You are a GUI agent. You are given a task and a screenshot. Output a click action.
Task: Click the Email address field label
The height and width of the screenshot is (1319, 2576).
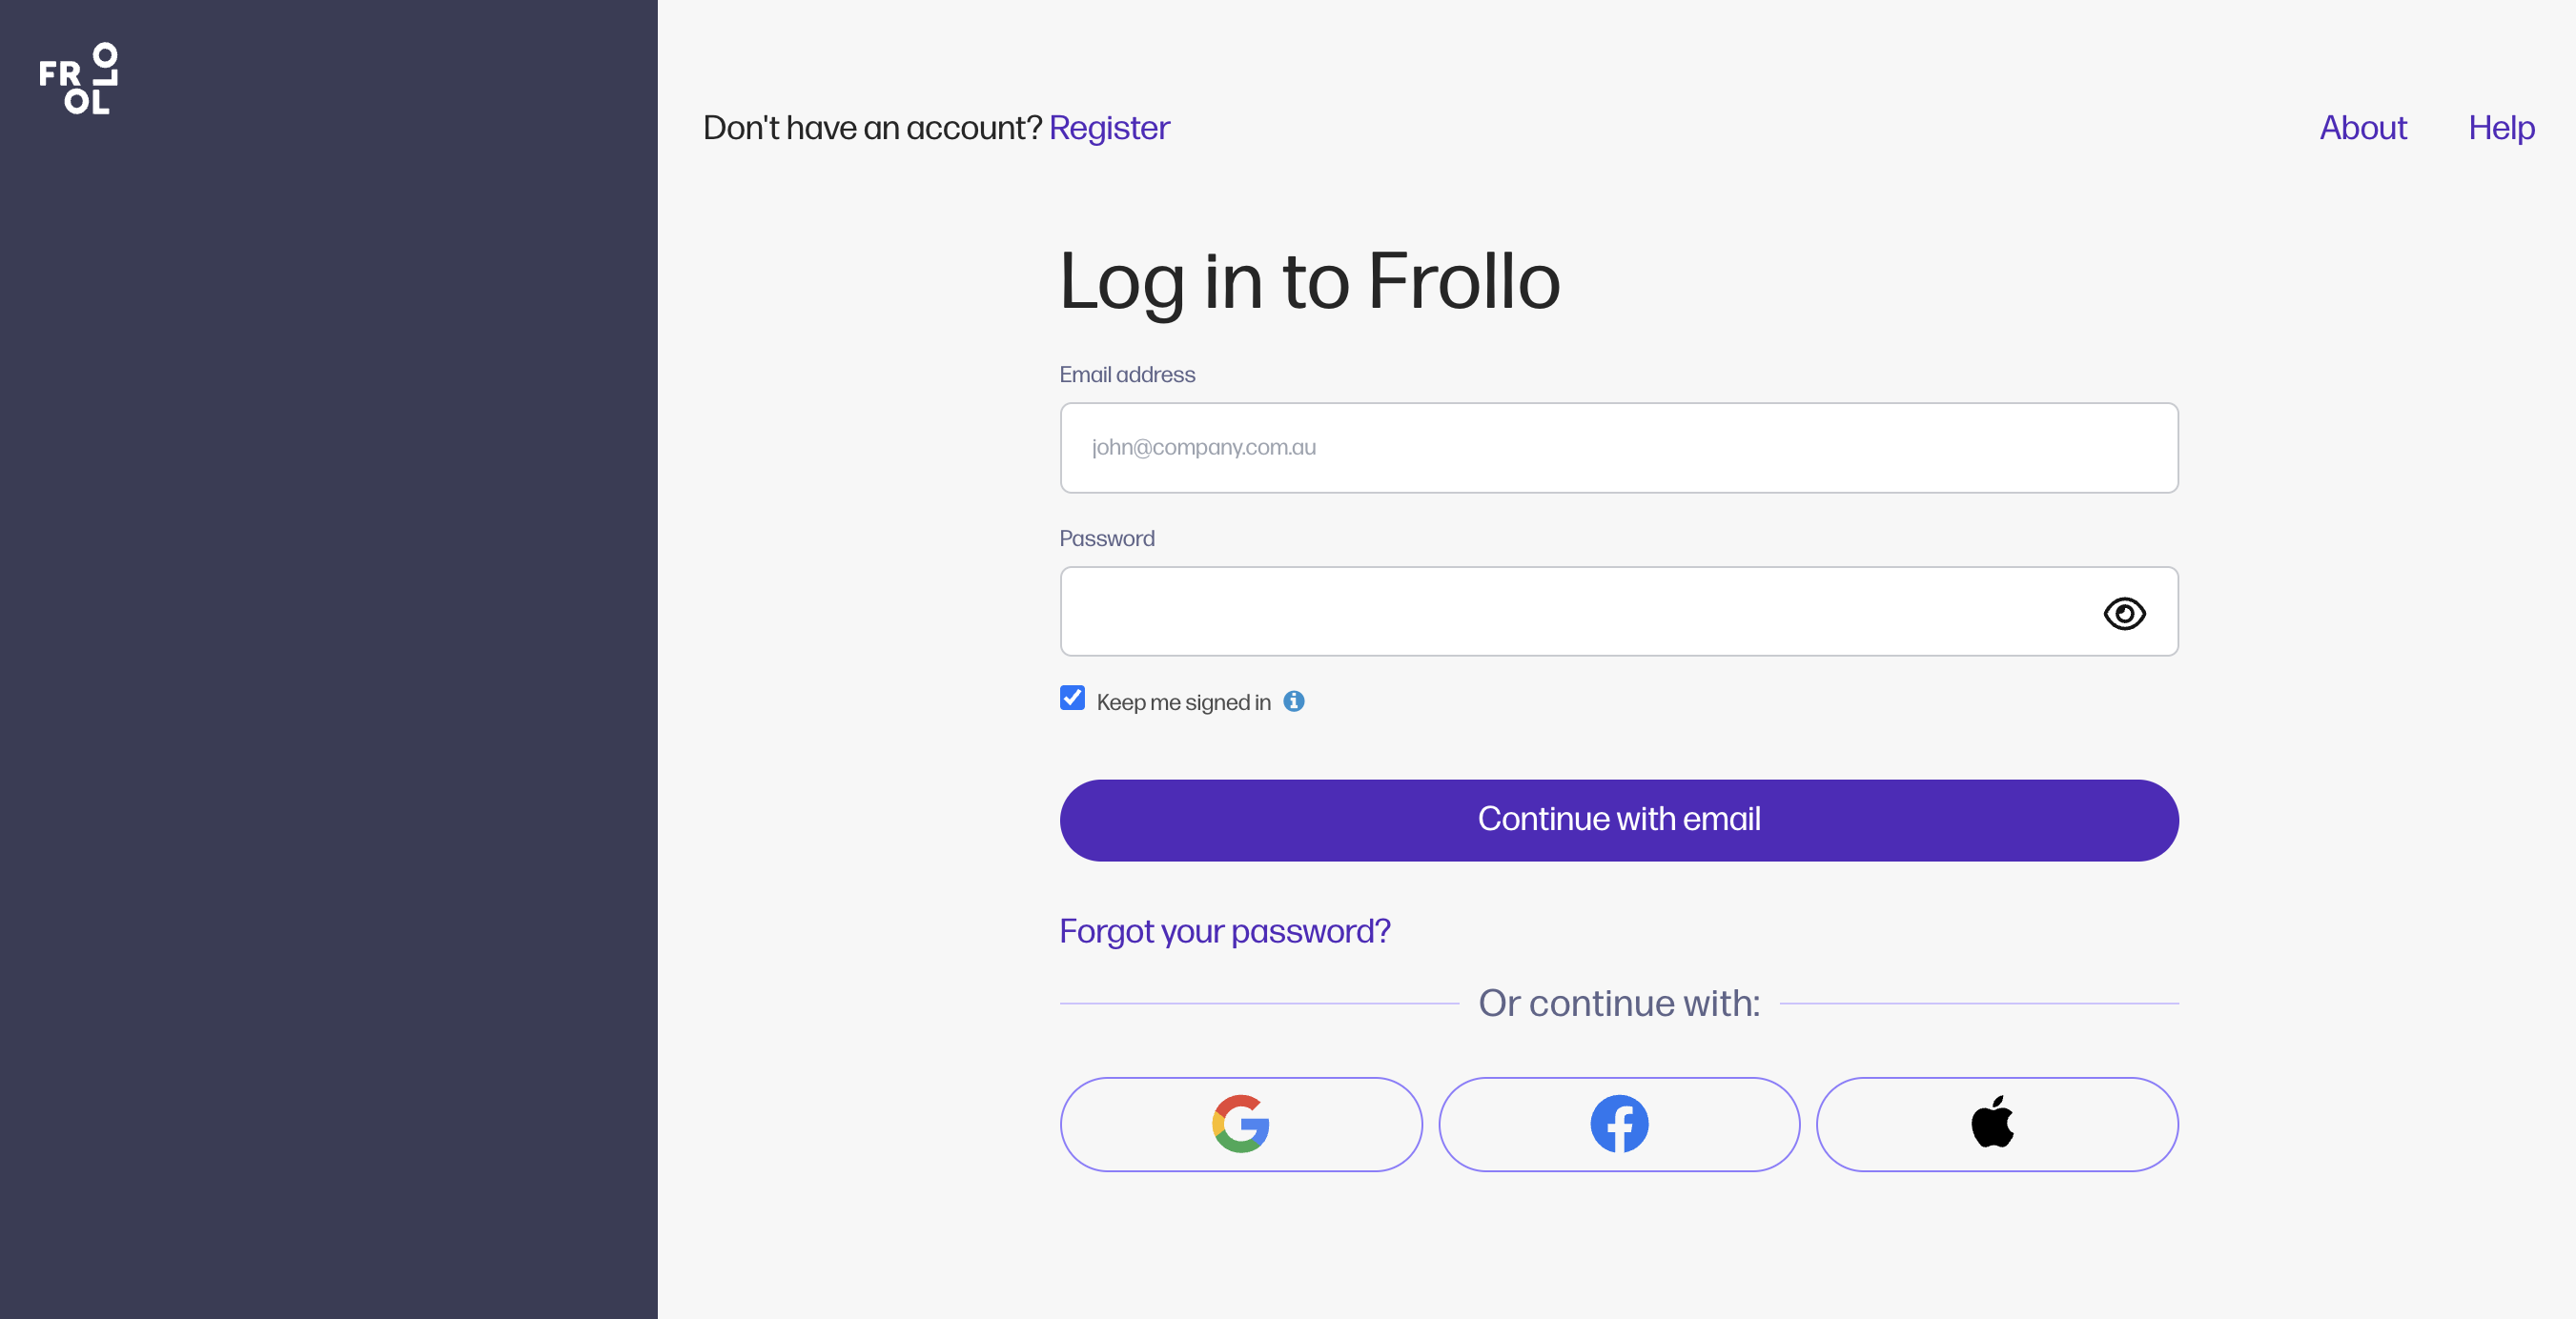tap(1127, 375)
